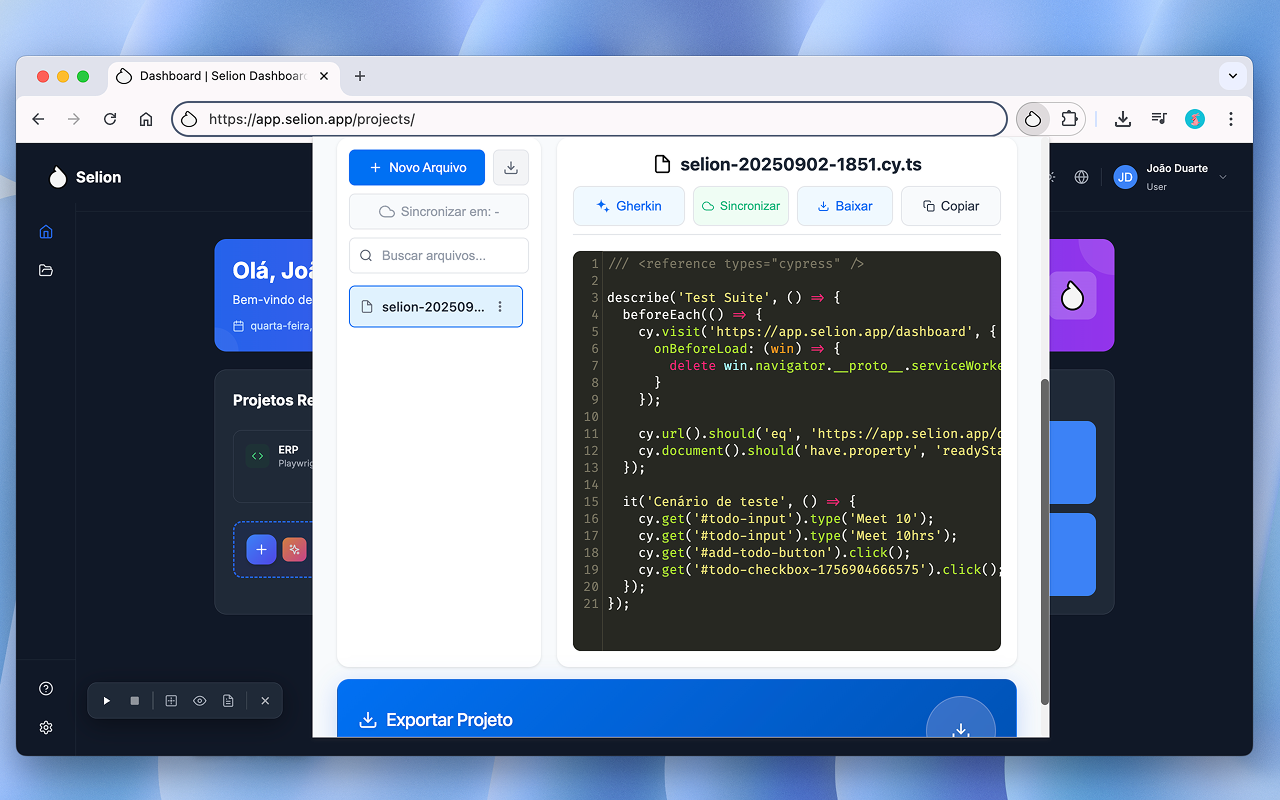1280x800 pixels.
Task: Copy the code with the Copiar button
Action: click(951, 206)
